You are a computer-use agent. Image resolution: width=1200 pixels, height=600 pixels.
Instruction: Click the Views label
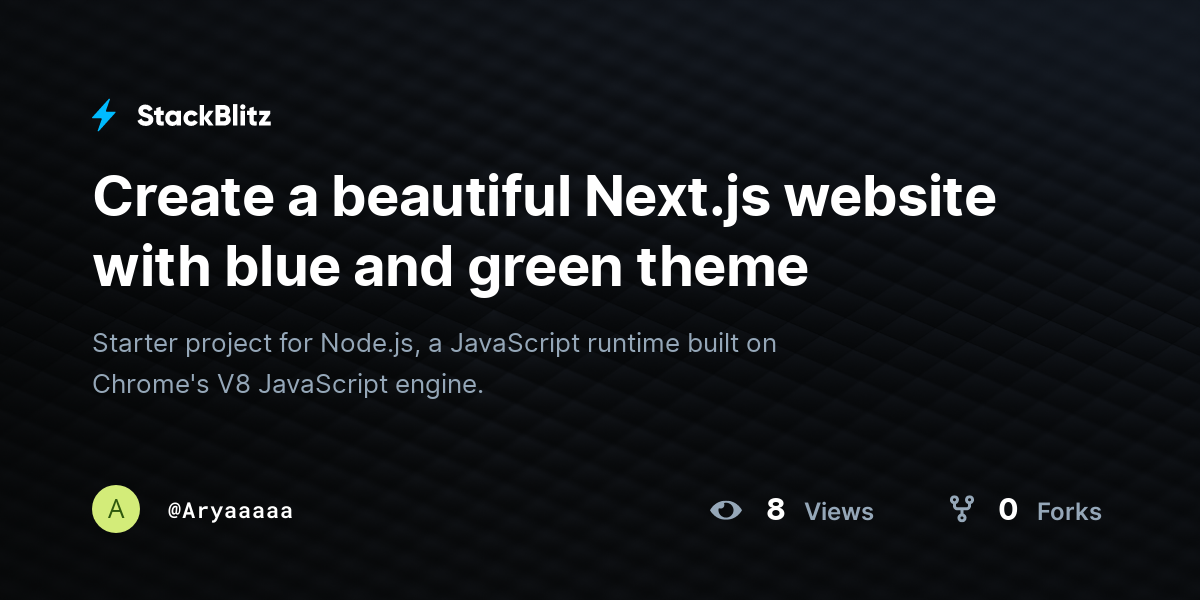tap(839, 512)
